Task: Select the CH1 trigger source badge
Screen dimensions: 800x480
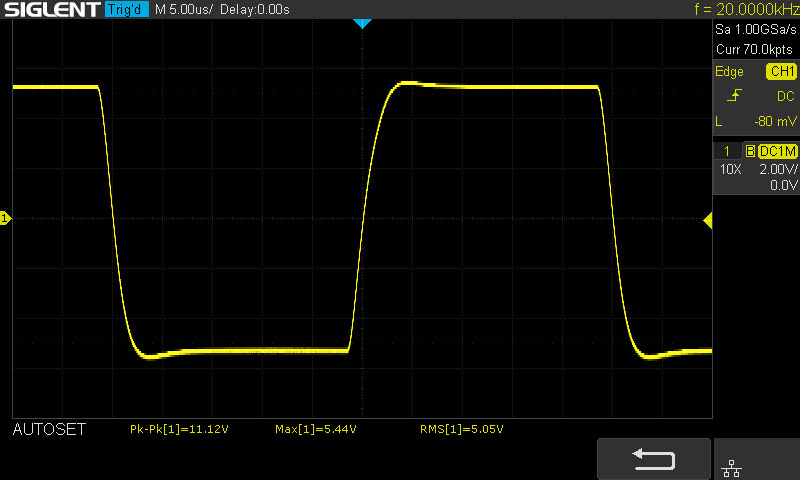Action: 781,71
